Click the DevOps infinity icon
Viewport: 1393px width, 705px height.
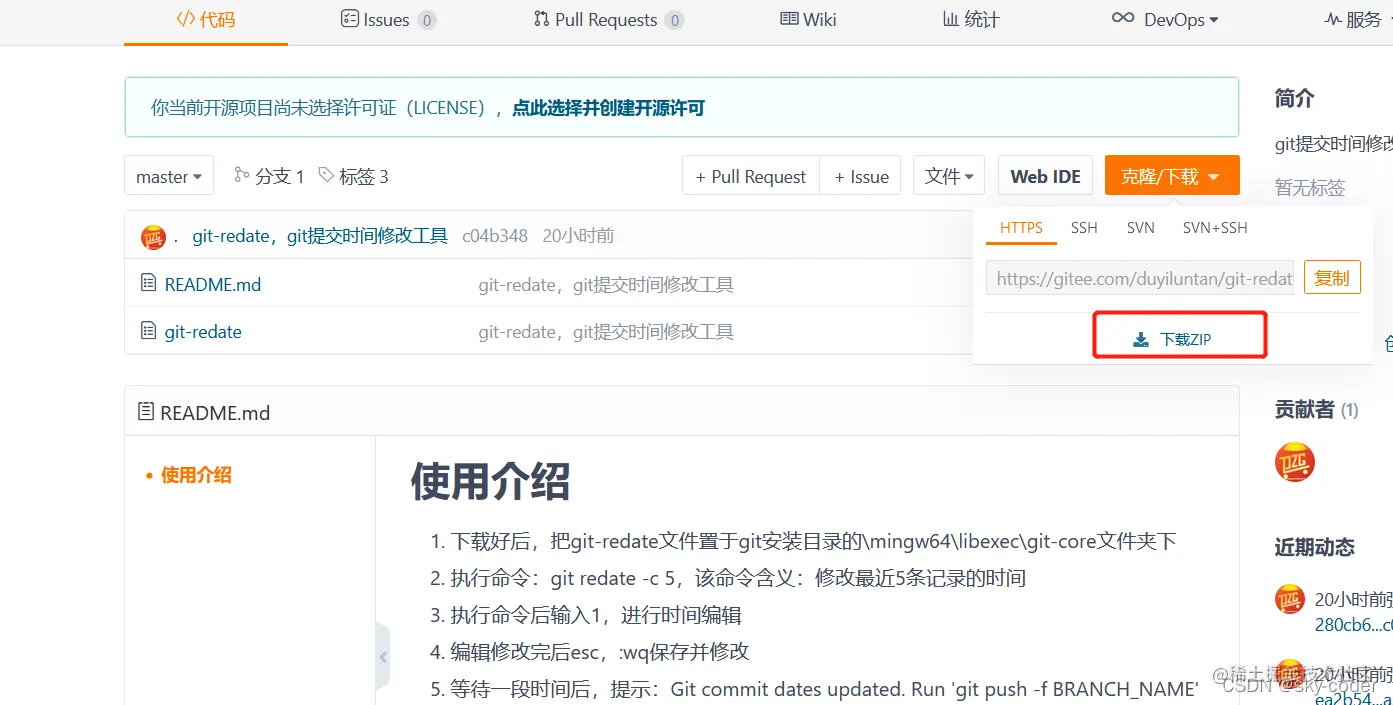click(1123, 18)
